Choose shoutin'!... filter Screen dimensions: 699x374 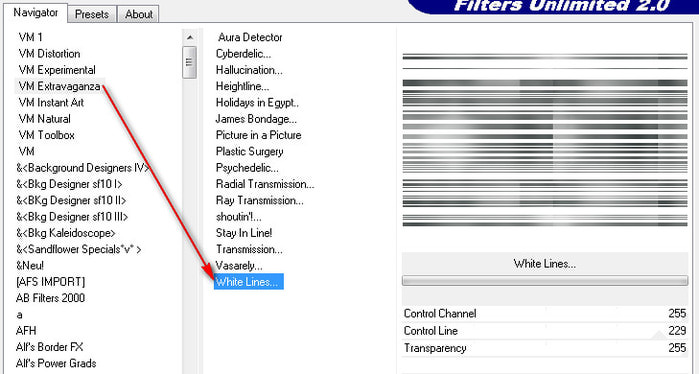tap(238, 217)
